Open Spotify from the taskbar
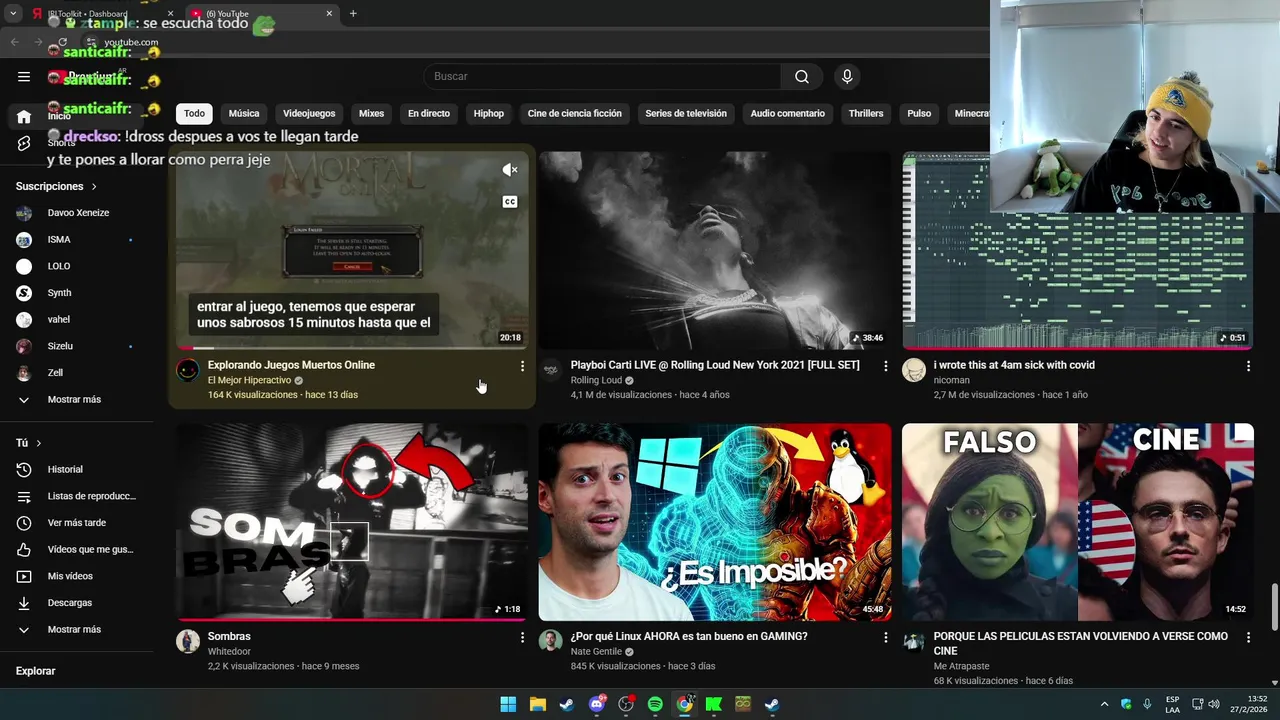Image resolution: width=1280 pixels, height=720 pixels. coord(655,704)
